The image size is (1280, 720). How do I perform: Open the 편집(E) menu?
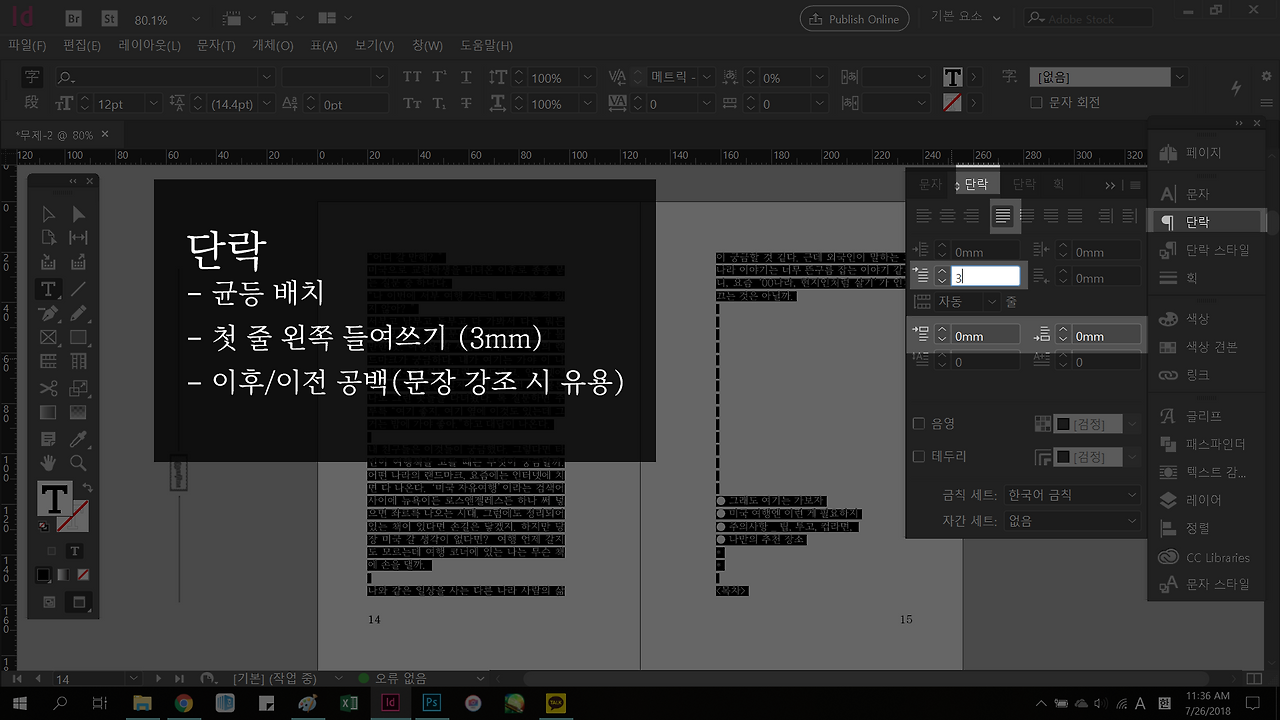pyautogui.click(x=82, y=46)
